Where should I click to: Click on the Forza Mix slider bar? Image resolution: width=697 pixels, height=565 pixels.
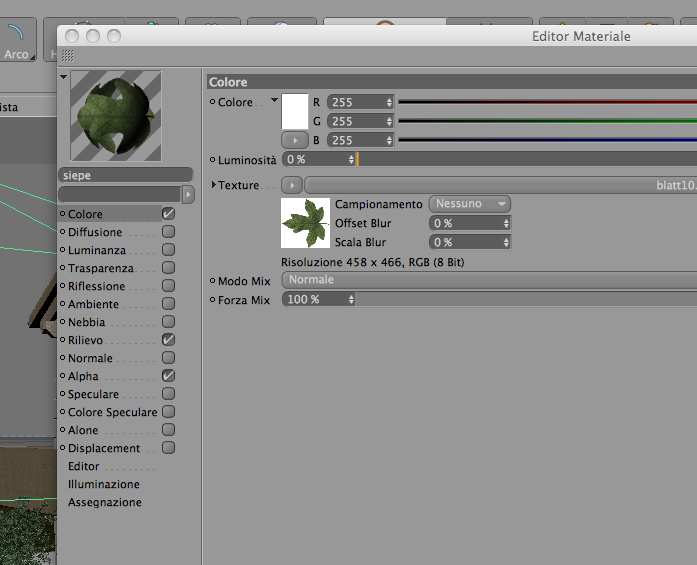(x=527, y=300)
